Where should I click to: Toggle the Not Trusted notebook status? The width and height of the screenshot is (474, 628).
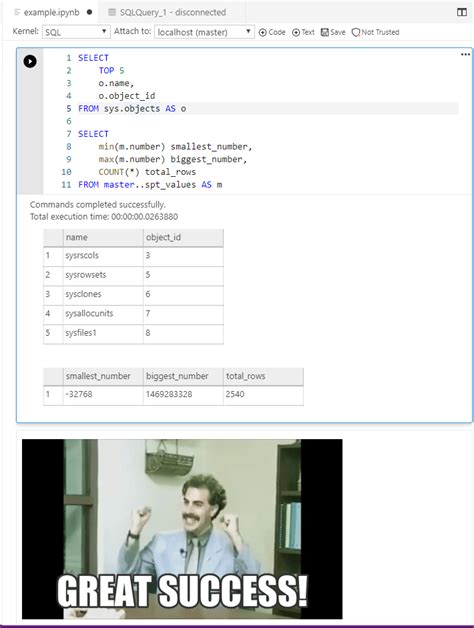tap(375, 32)
